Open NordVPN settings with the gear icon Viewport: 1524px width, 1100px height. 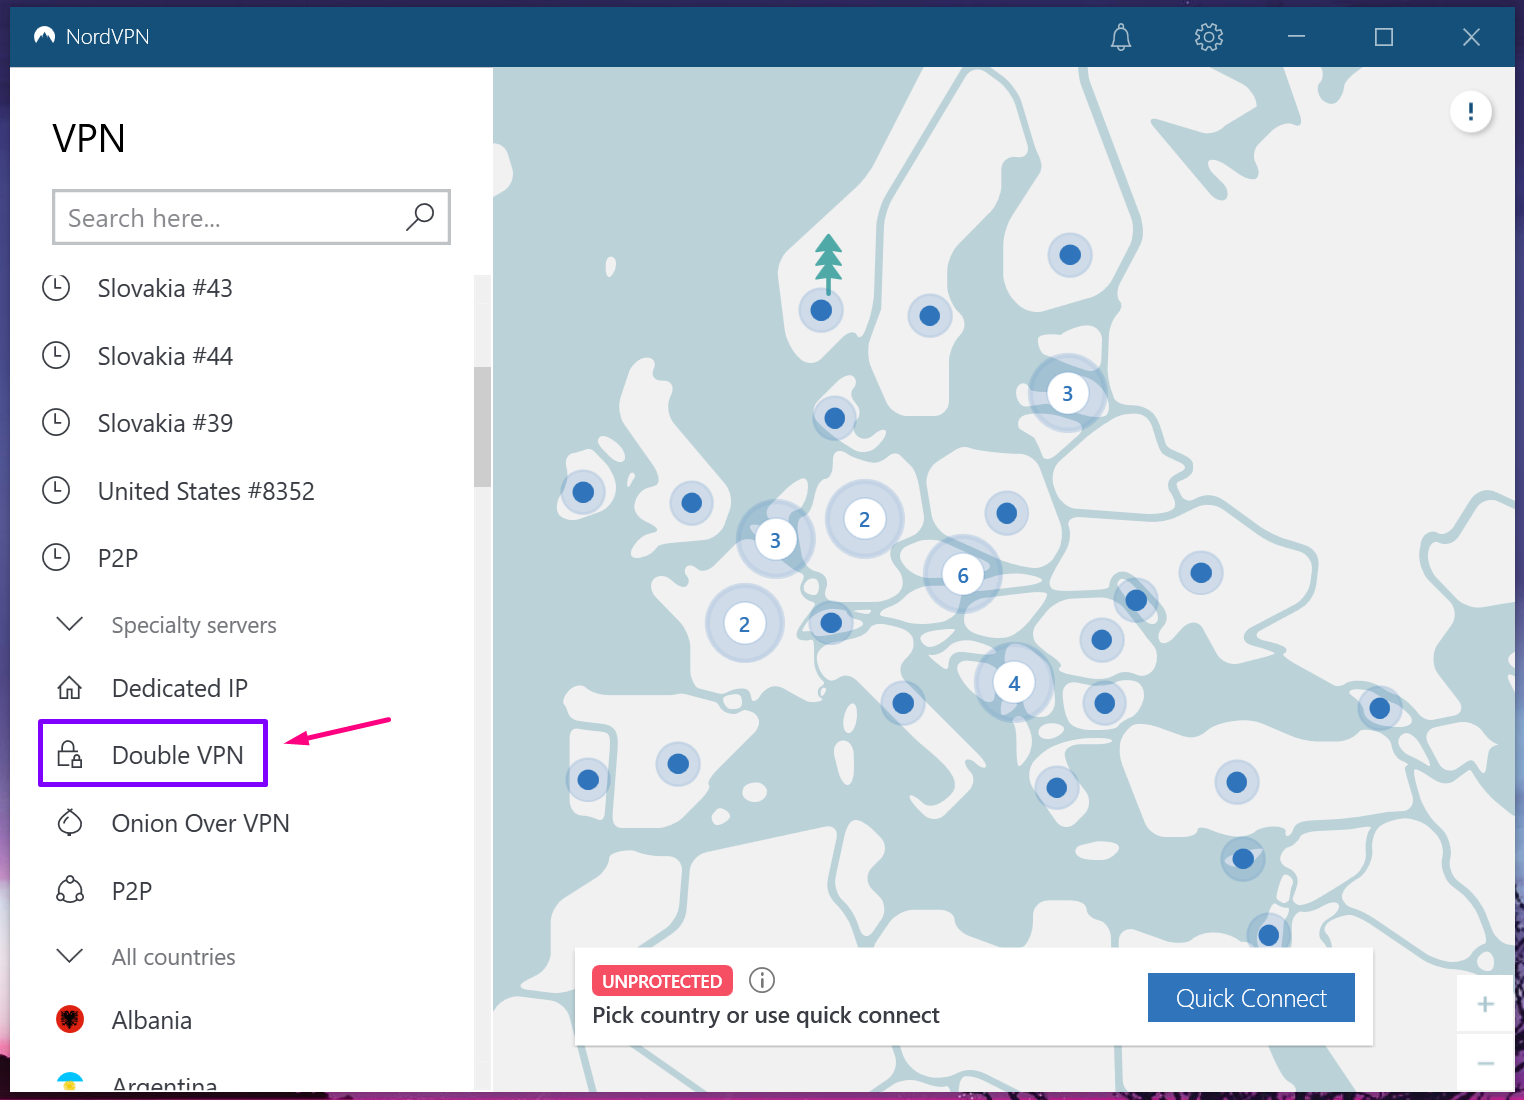tap(1208, 36)
